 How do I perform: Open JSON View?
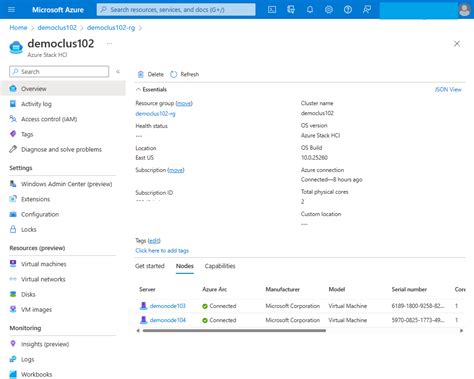point(448,89)
